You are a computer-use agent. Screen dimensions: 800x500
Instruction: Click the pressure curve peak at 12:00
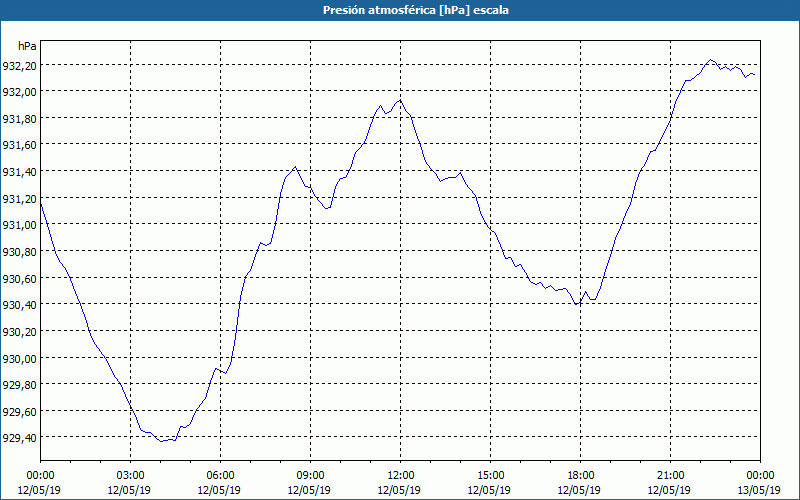tap(401, 100)
